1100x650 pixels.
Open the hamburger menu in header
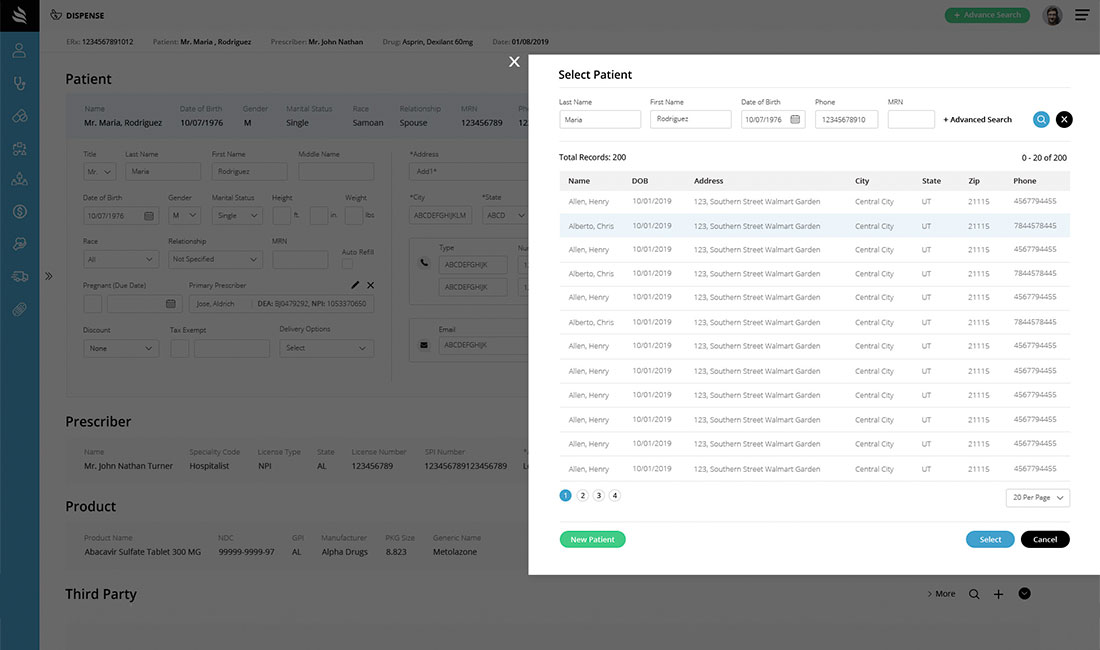(x=1082, y=15)
